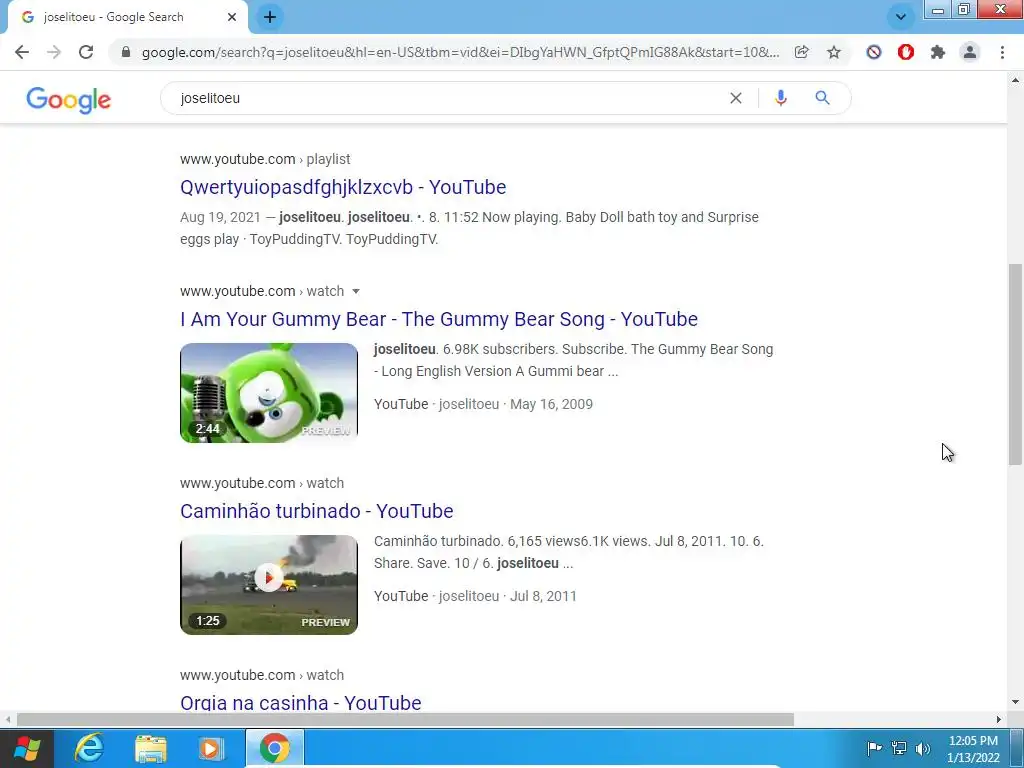1024x768 pixels.
Task: Open the black blocked-circle extension icon
Action: click(x=874, y=52)
